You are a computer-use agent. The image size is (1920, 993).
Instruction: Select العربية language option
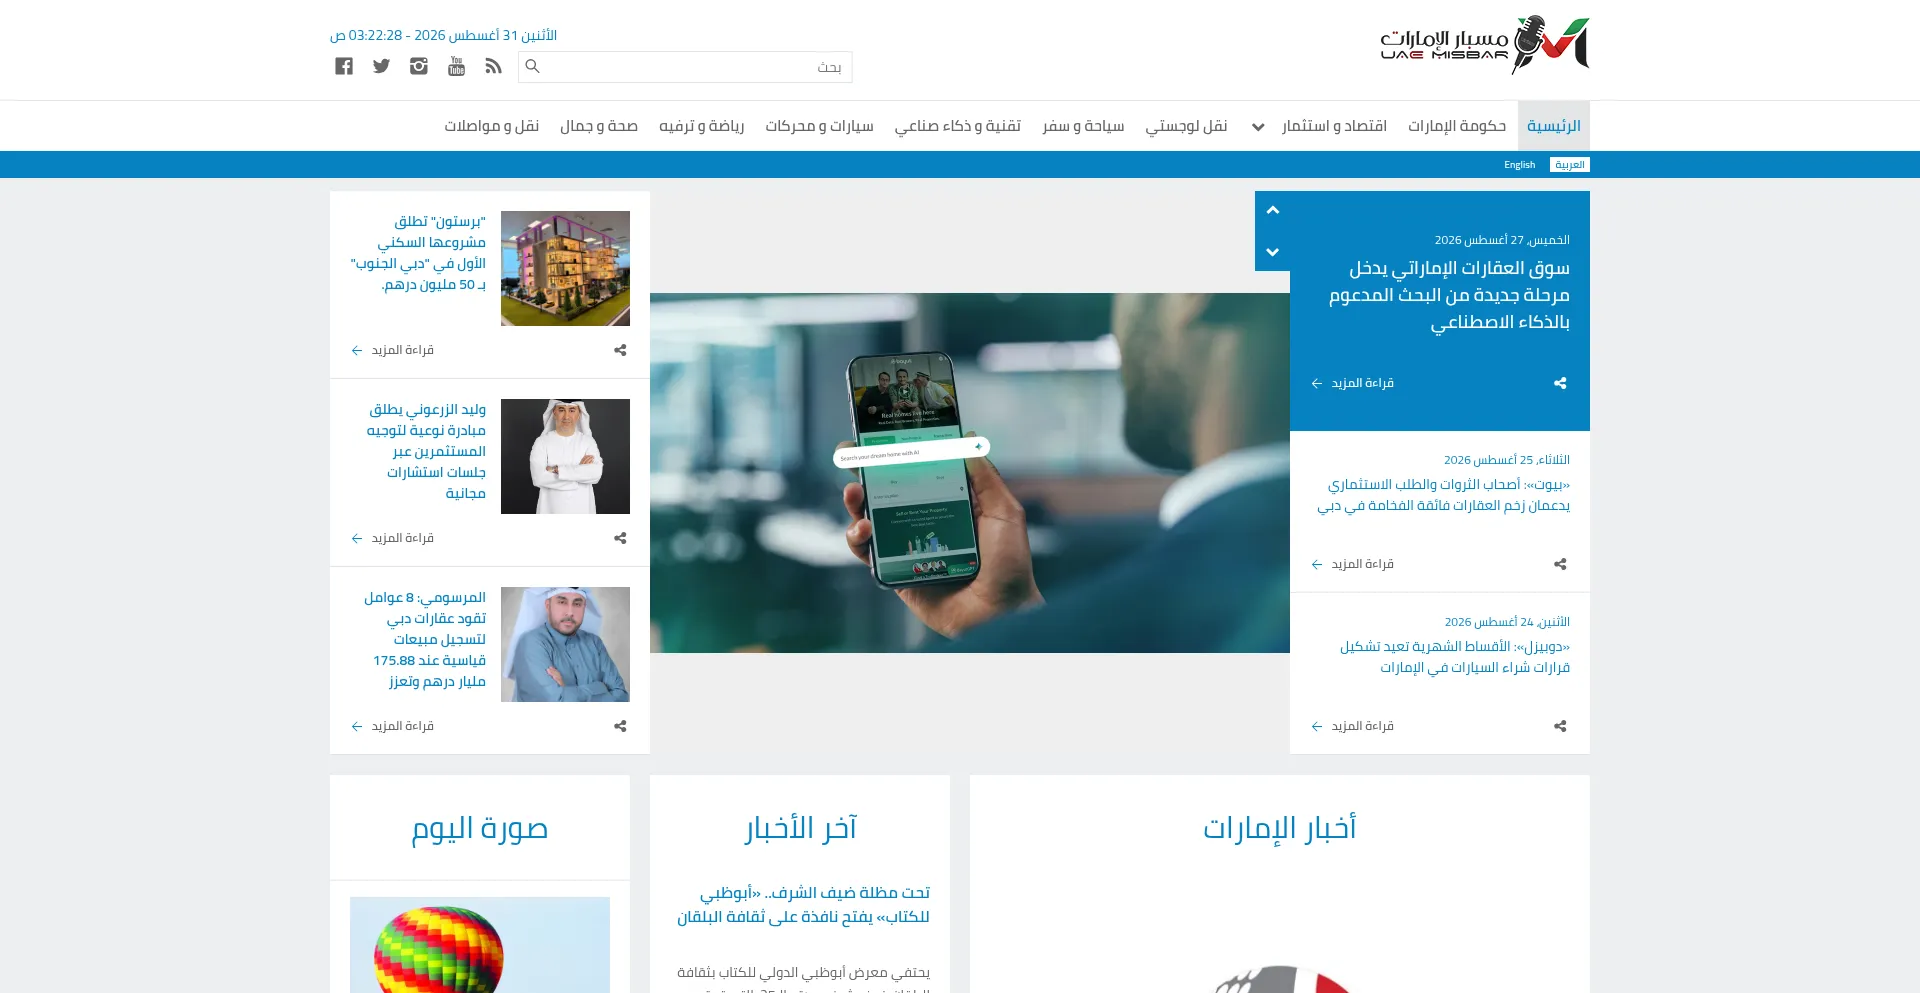(x=1569, y=165)
